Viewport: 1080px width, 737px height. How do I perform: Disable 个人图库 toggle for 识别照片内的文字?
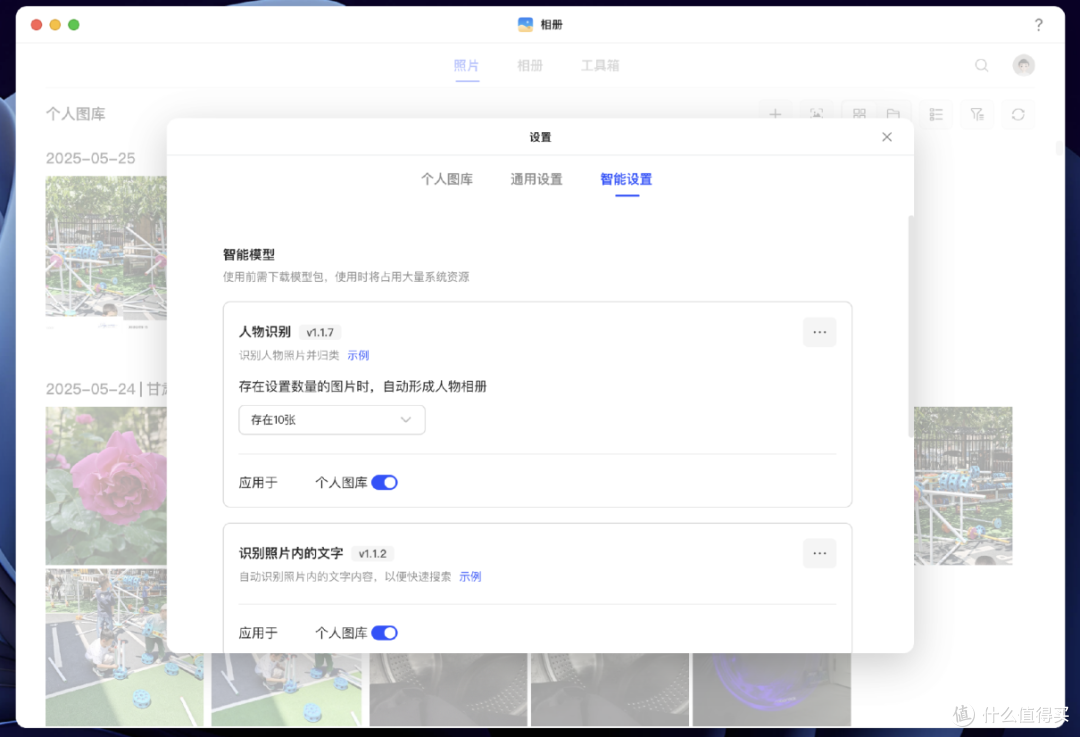(x=384, y=633)
